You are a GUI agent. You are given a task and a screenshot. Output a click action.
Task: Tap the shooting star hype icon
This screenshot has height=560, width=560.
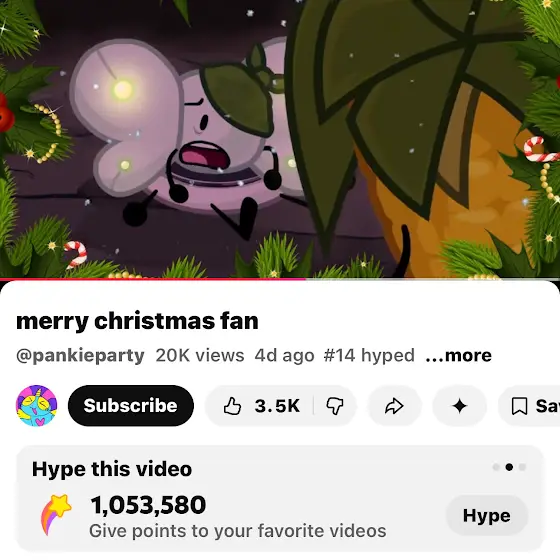click(x=56, y=514)
